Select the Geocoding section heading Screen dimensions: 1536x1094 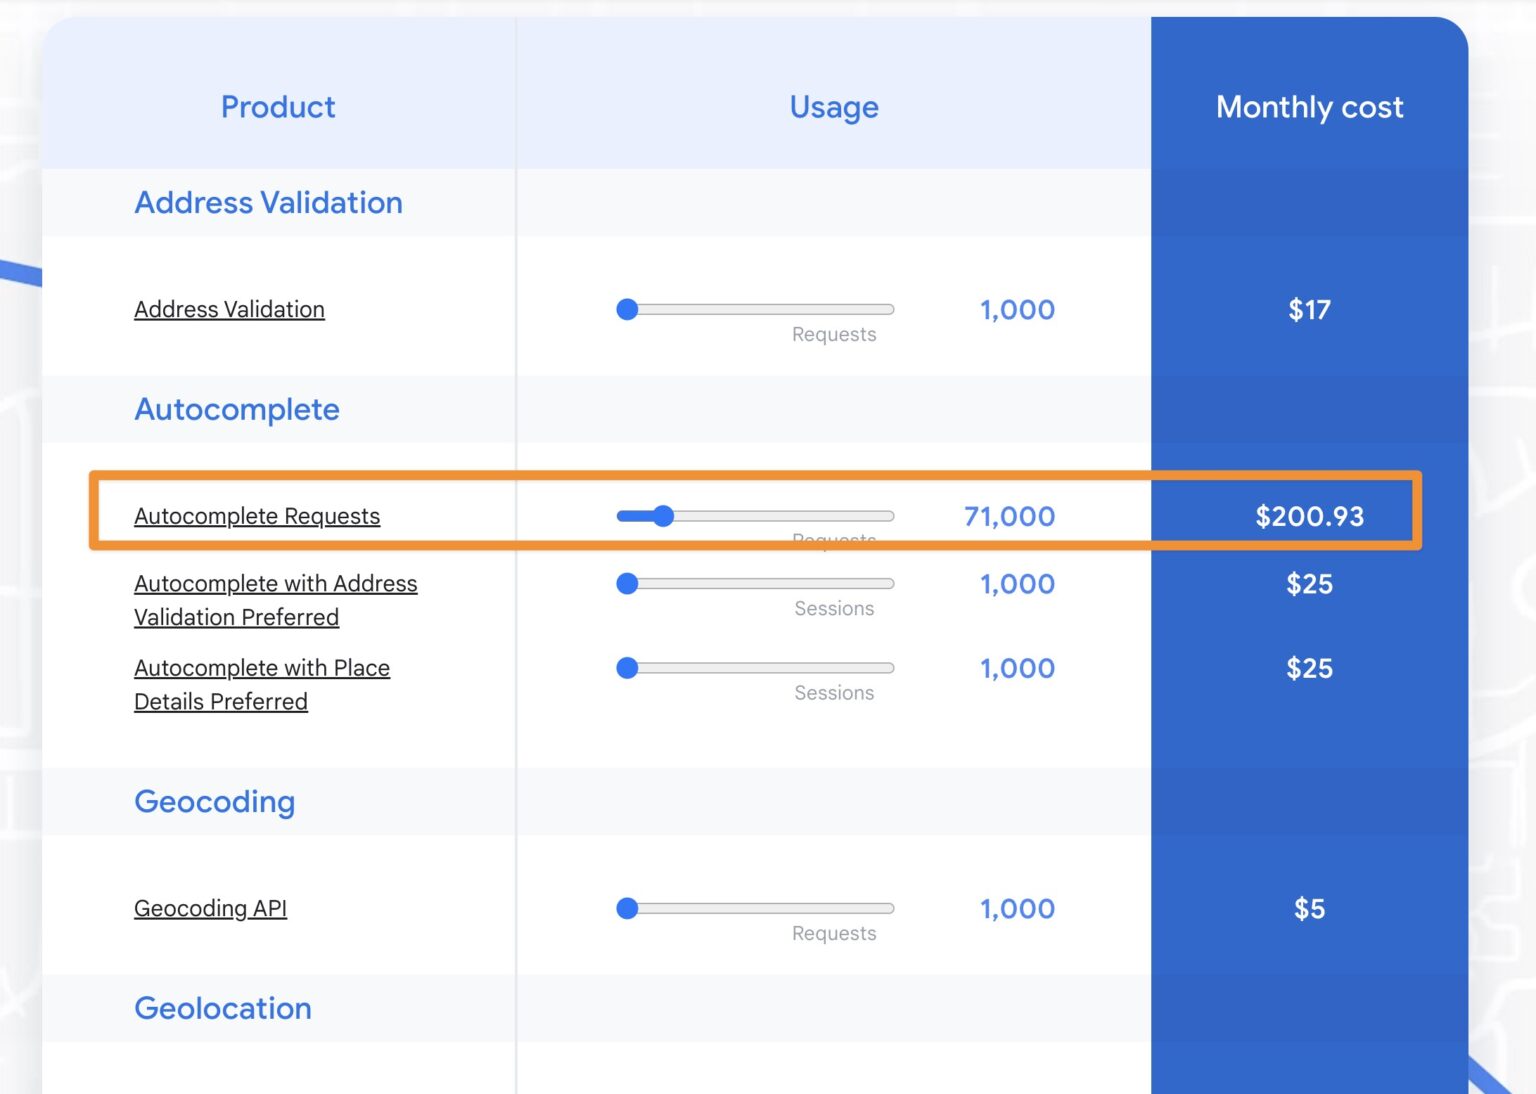214,801
